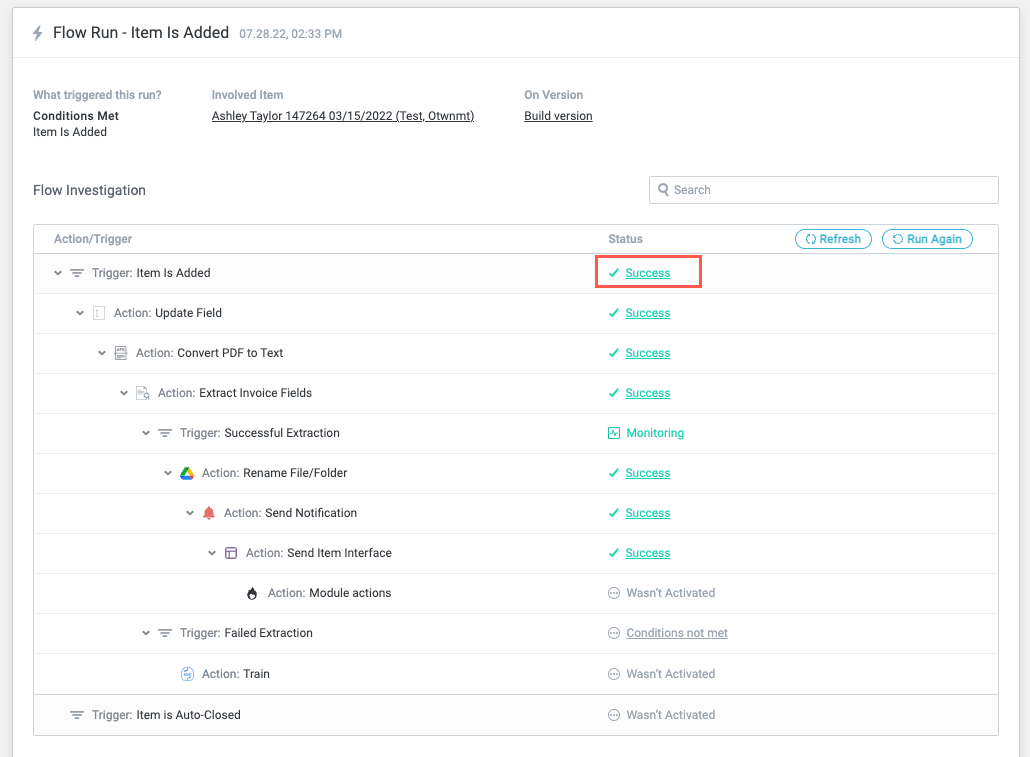Collapse the Update Field action chevron

80,313
